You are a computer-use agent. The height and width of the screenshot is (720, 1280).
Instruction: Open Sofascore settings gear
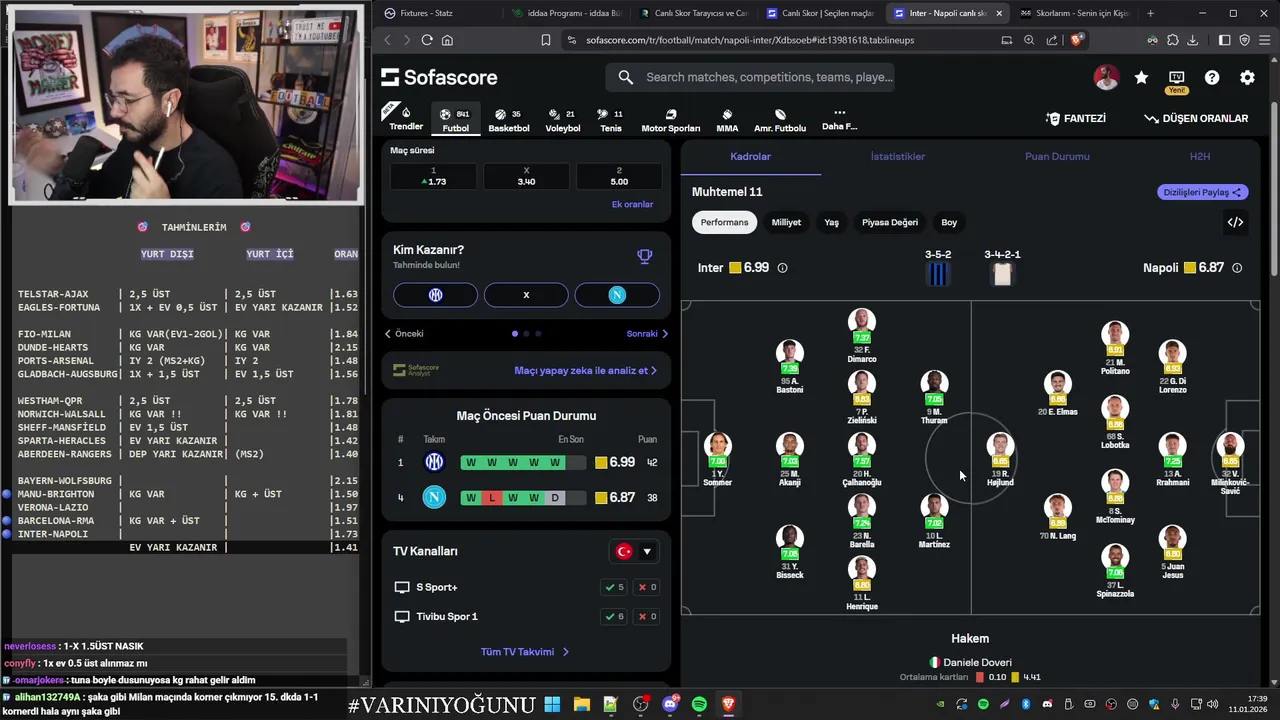[1247, 77]
